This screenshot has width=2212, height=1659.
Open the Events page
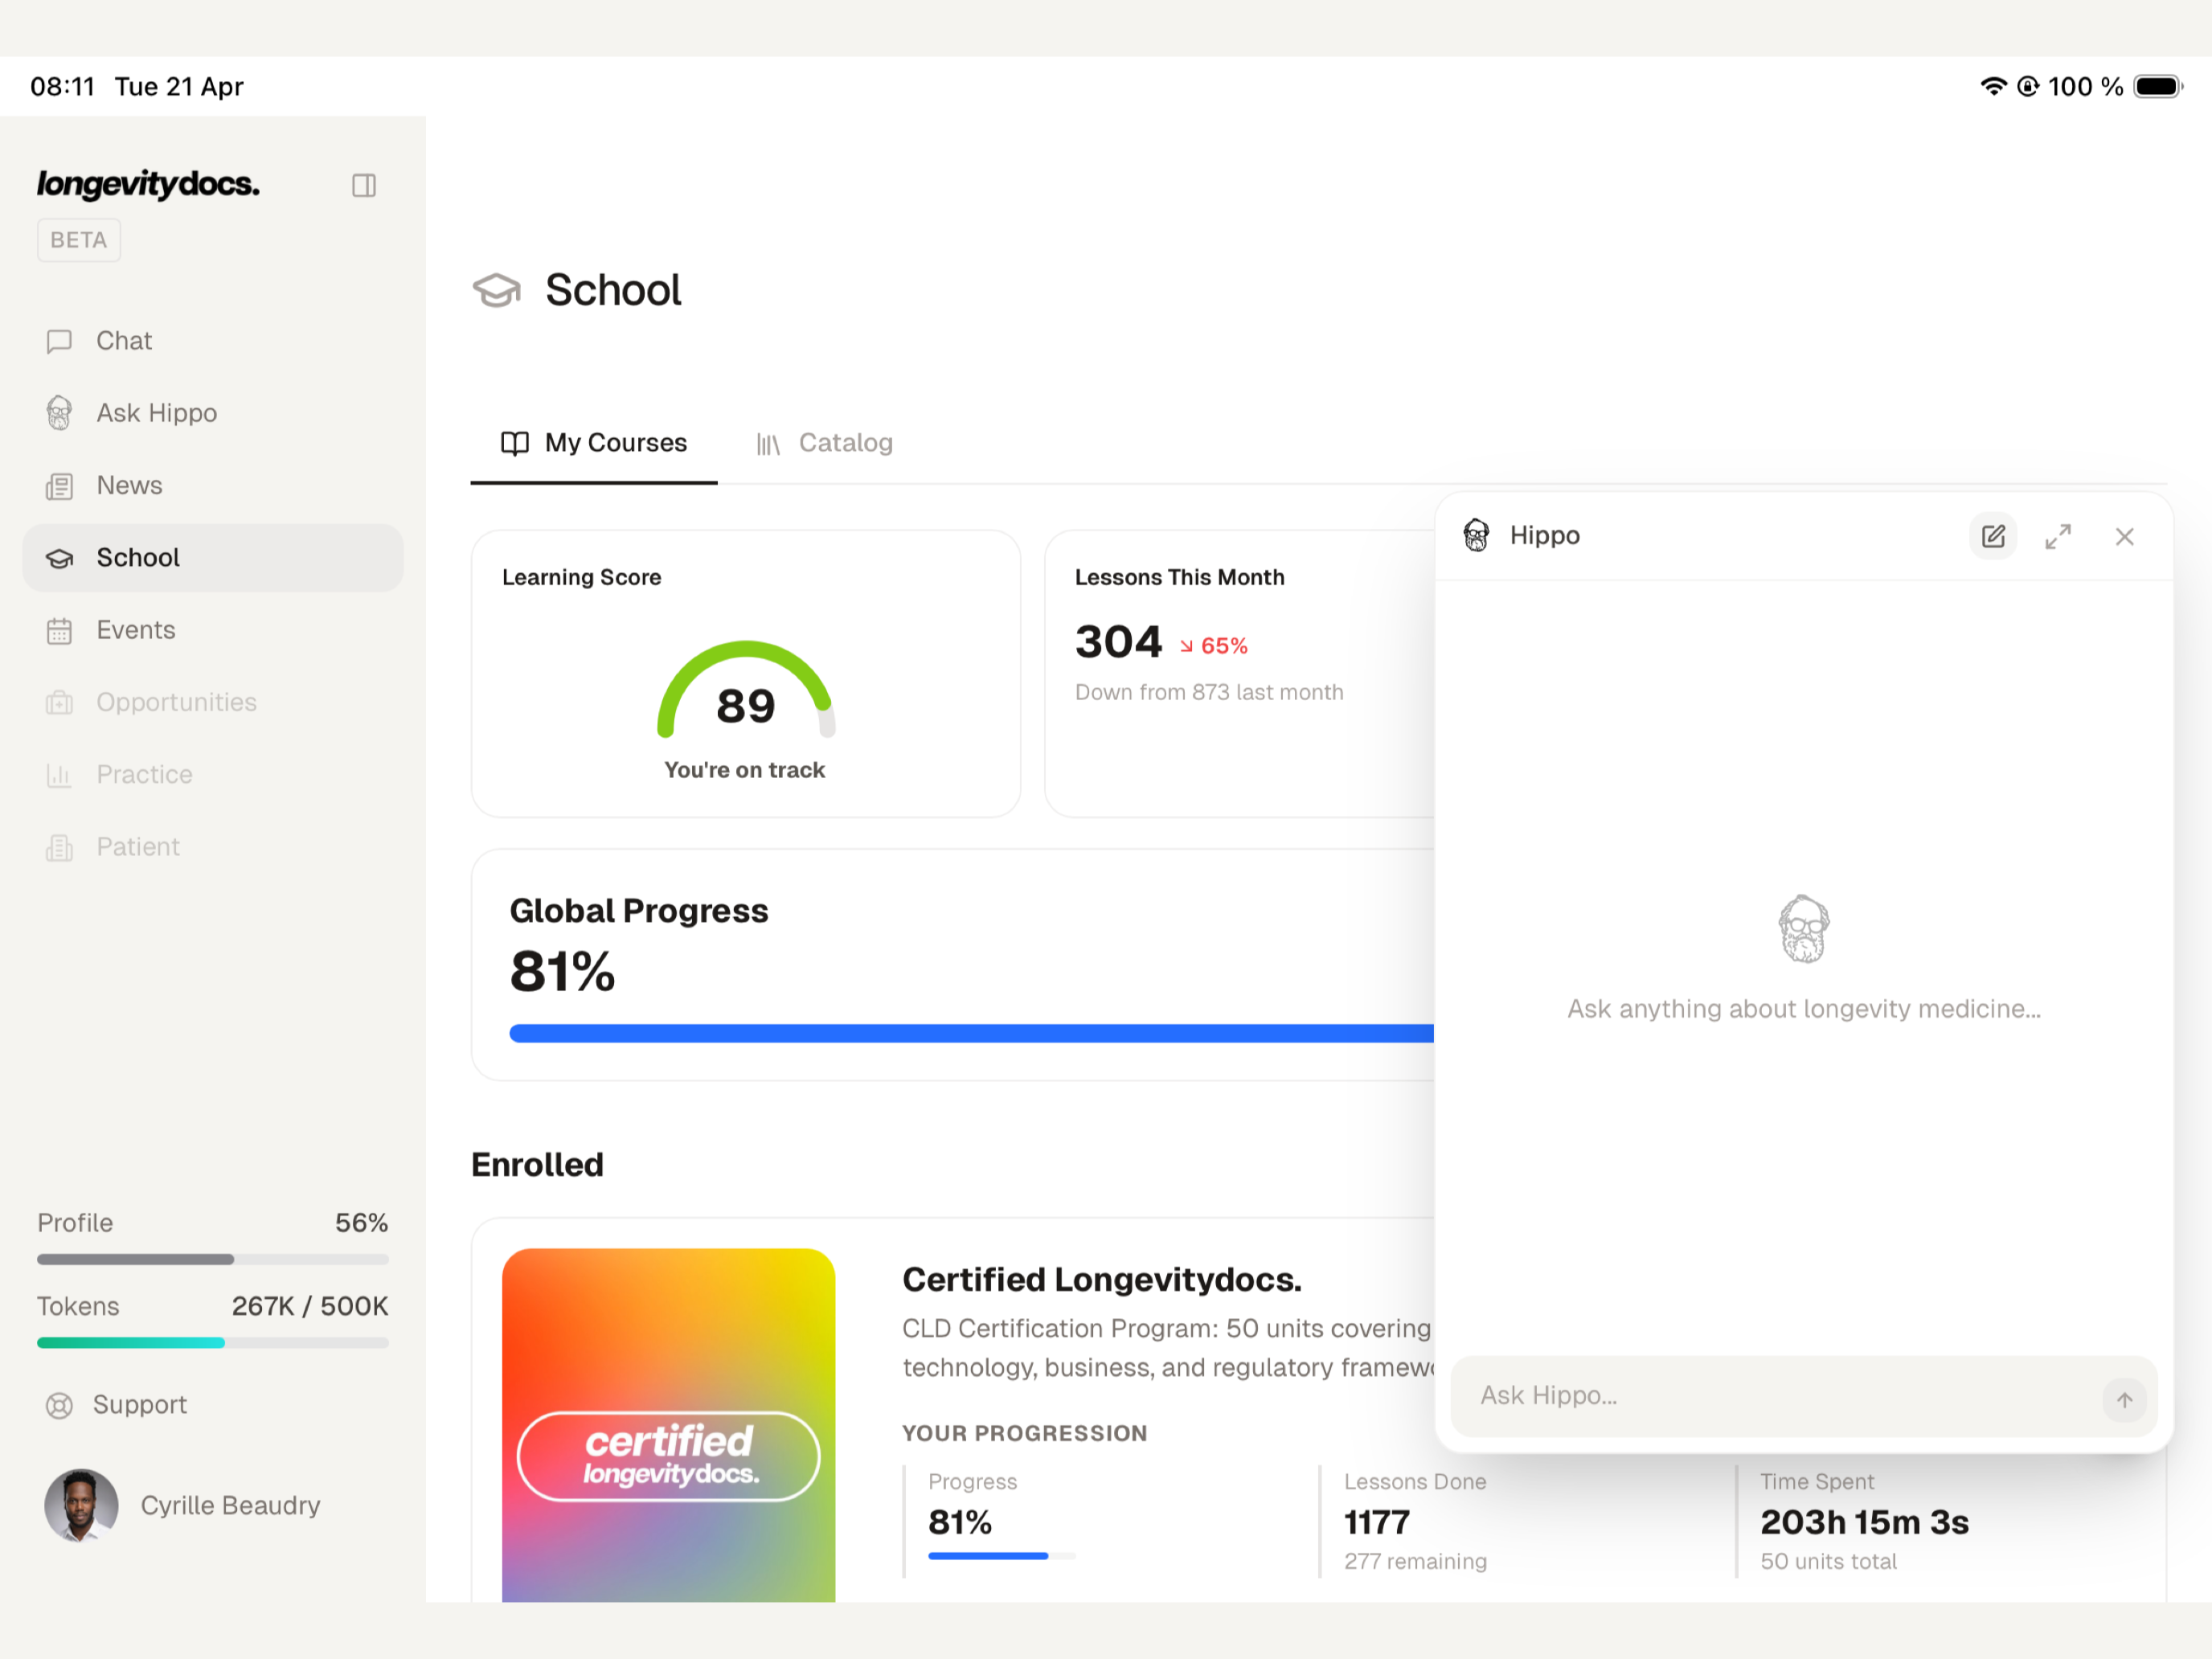pos(213,630)
